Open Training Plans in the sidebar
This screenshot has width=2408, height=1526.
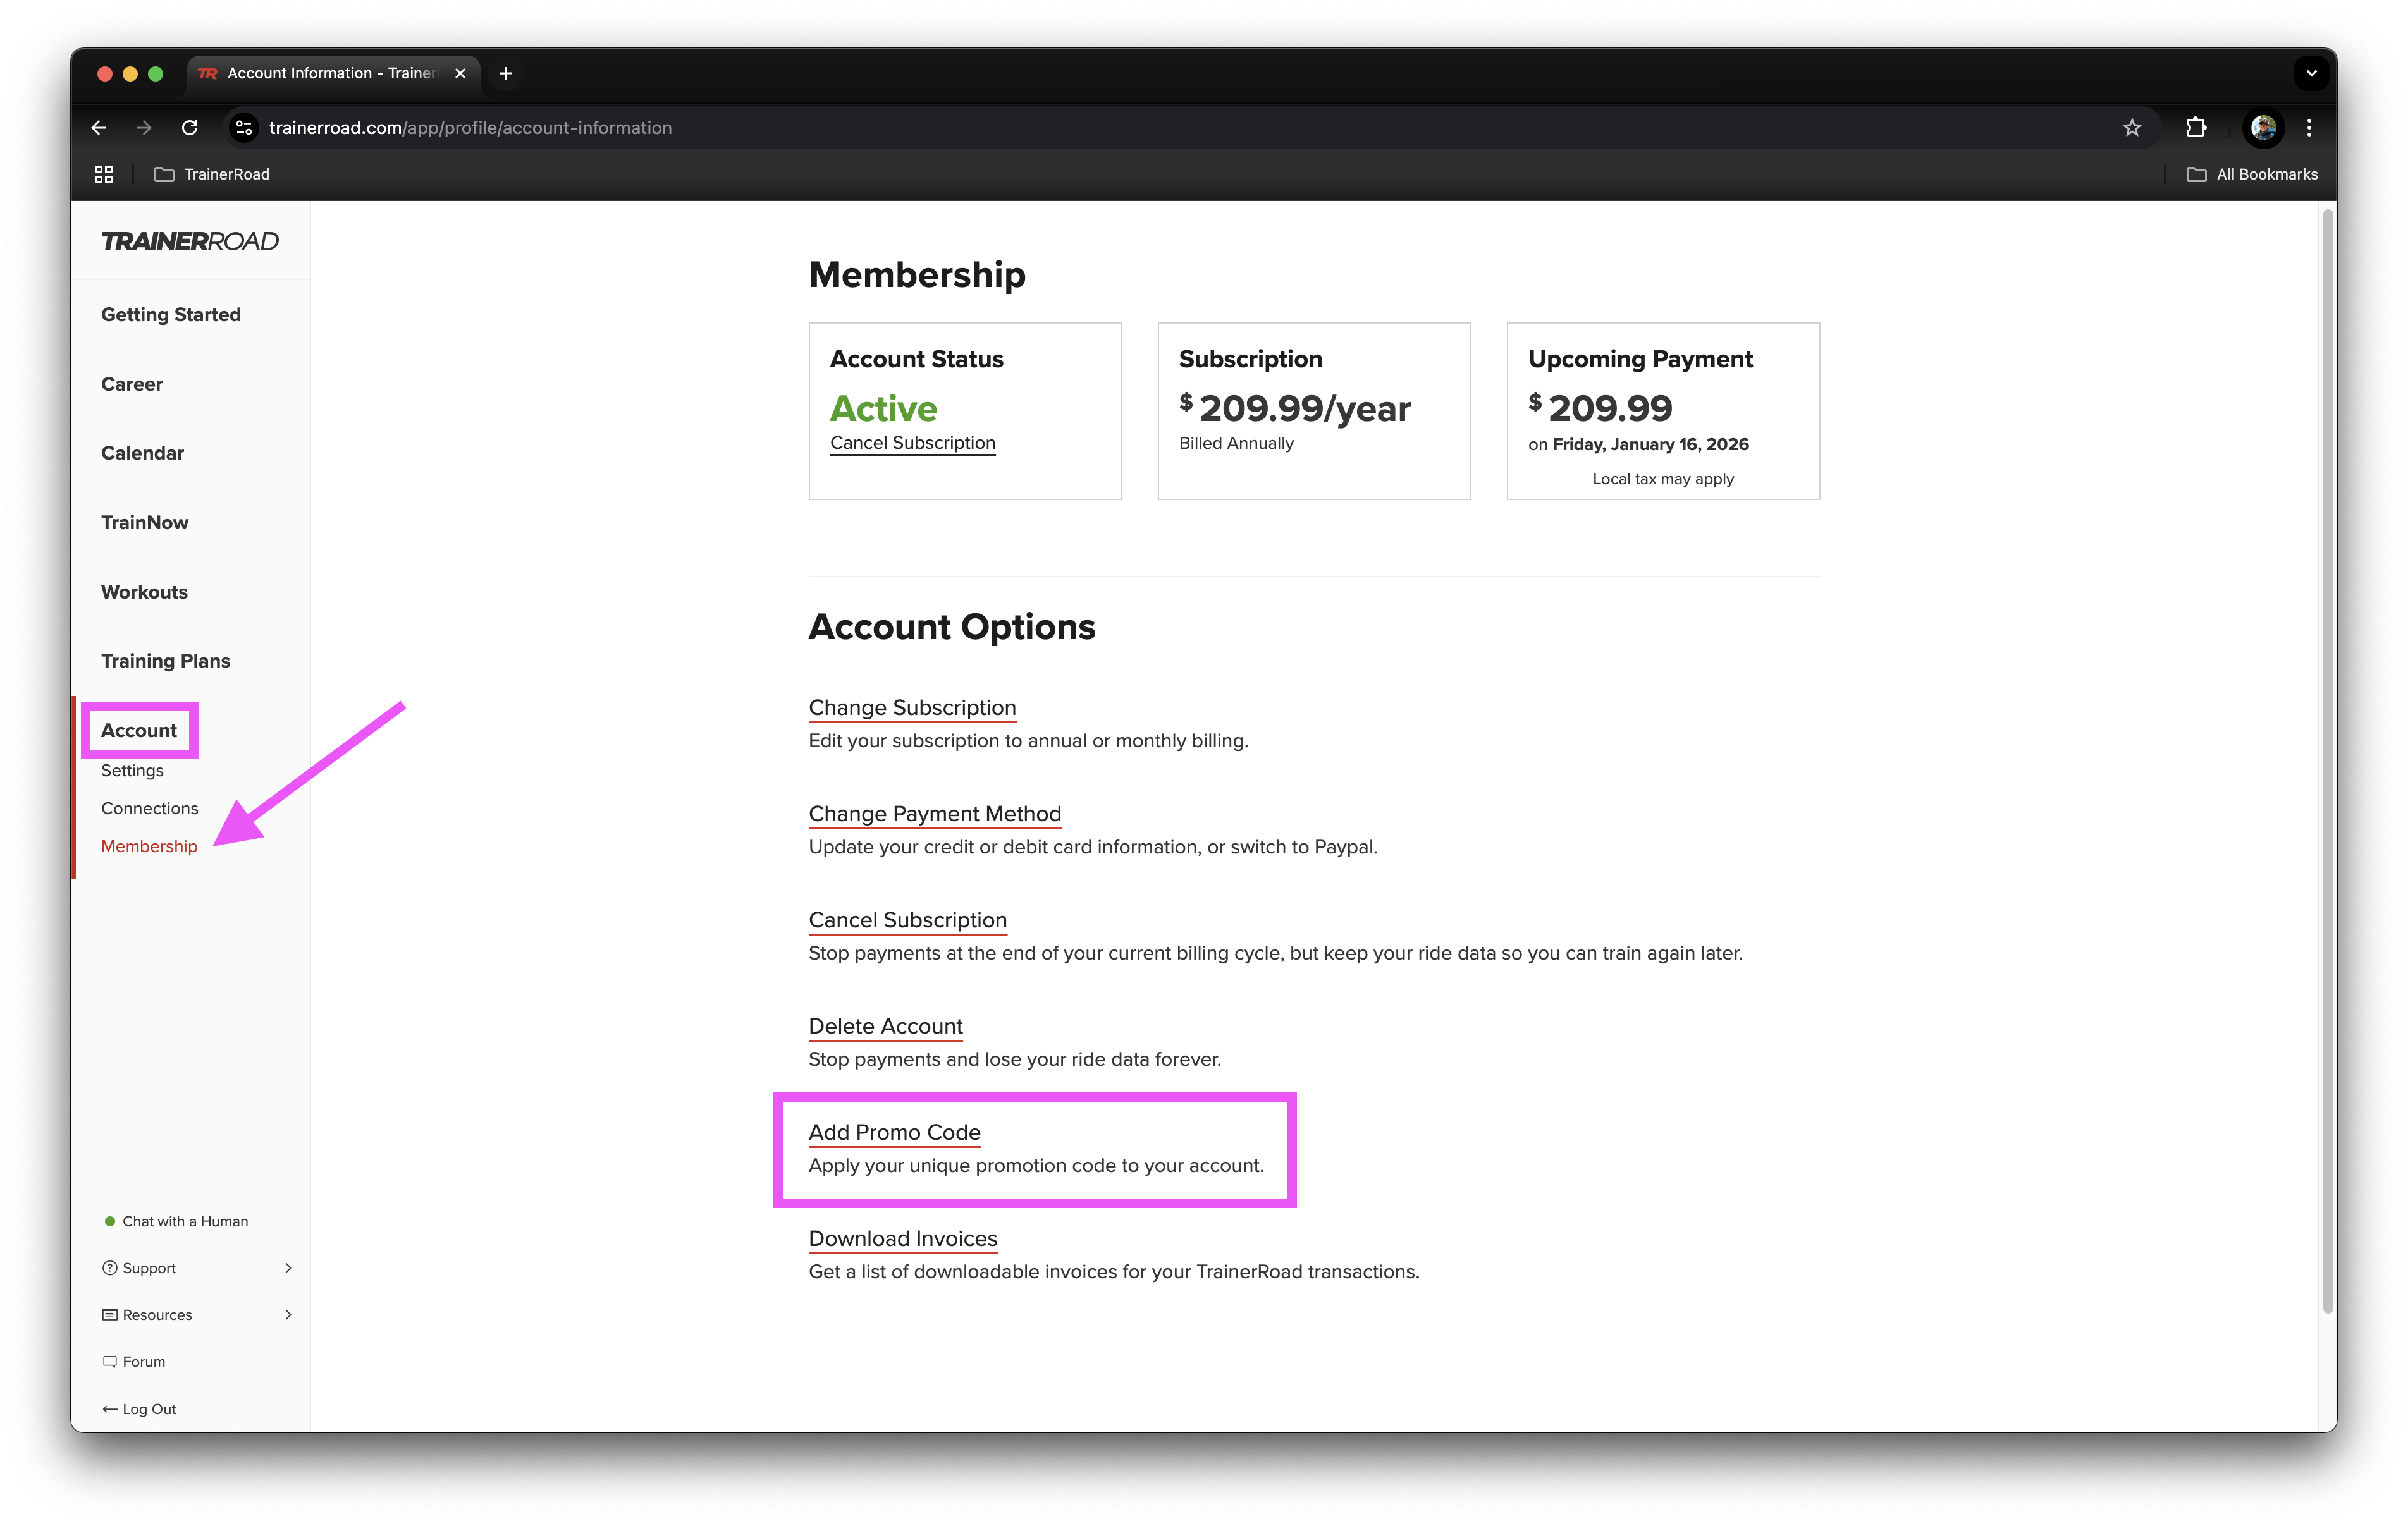[x=165, y=661]
